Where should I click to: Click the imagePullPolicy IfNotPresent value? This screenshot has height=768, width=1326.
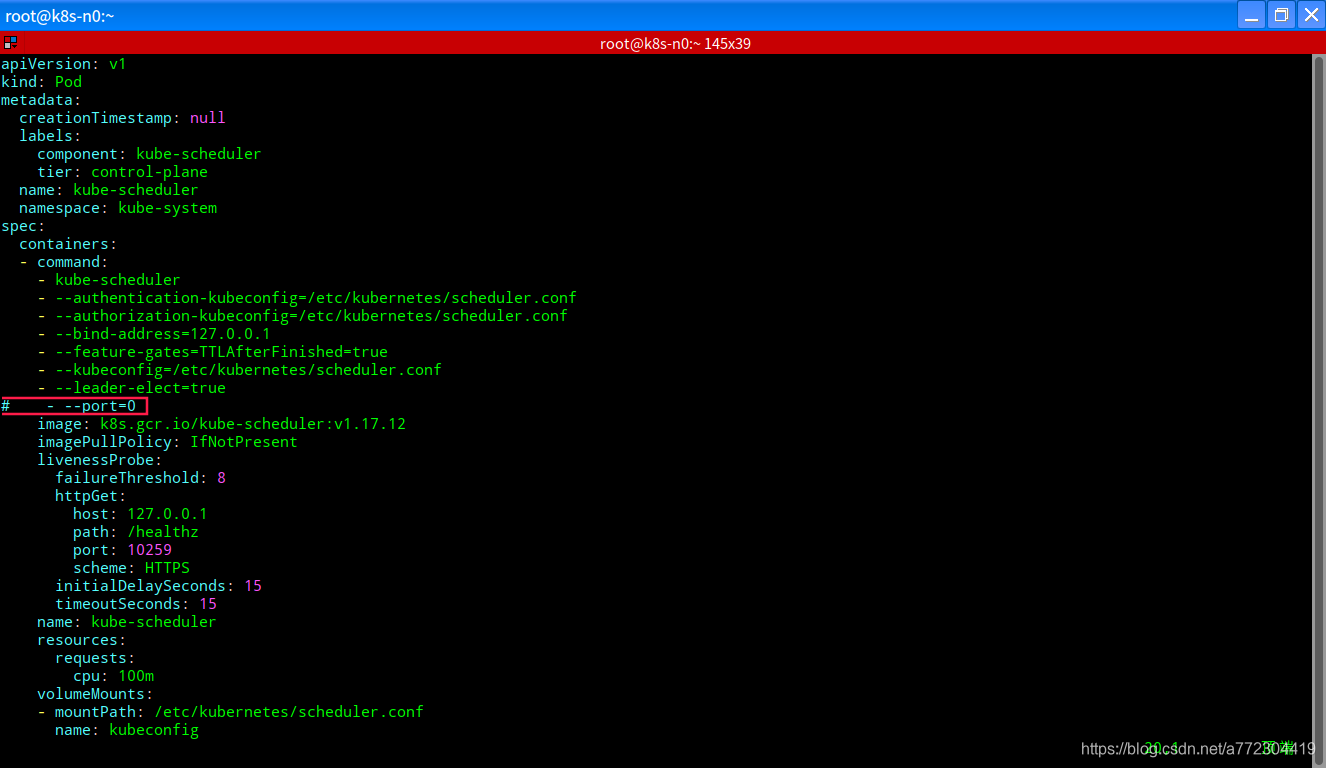coord(244,441)
